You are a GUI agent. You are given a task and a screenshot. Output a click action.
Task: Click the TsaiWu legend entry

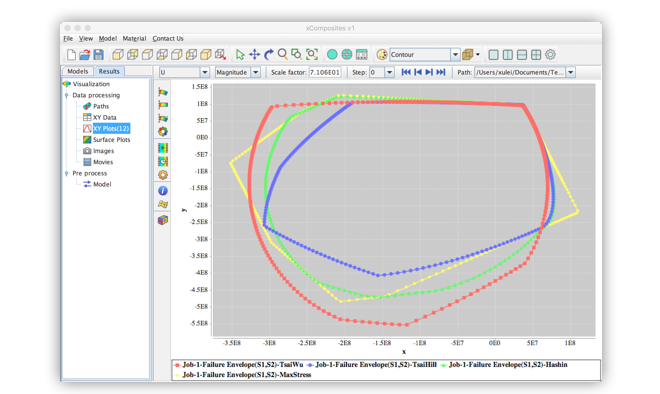point(239,365)
